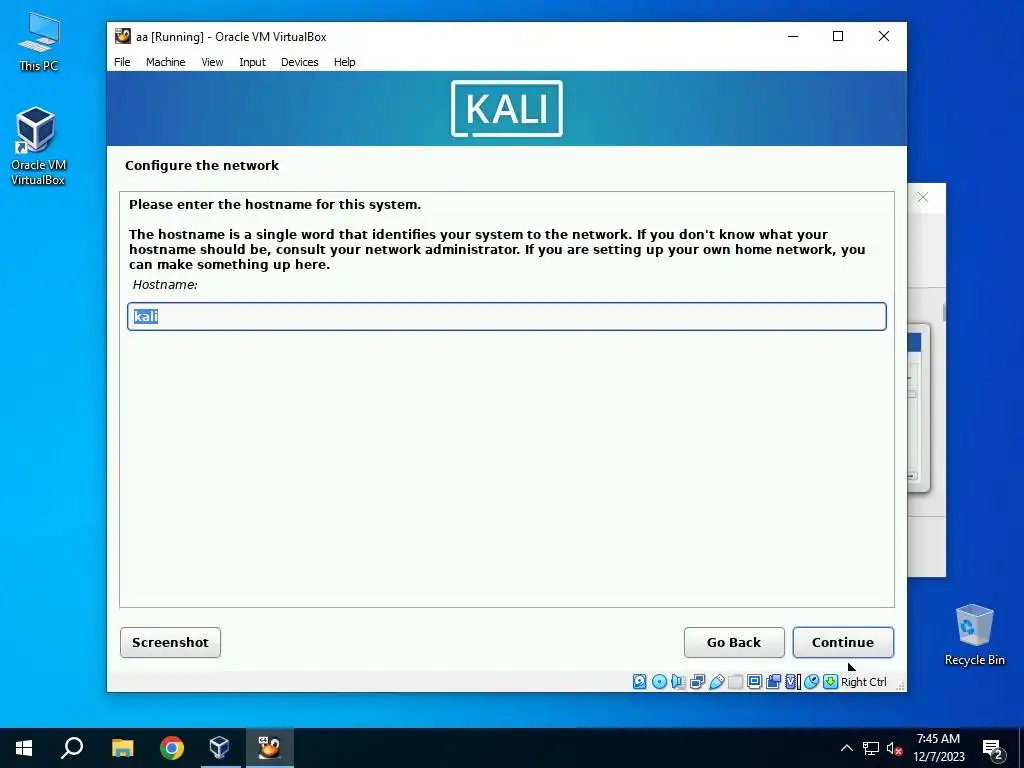Click the Continue button
The width and height of the screenshot is (1024, 768).
click(842, 643)
